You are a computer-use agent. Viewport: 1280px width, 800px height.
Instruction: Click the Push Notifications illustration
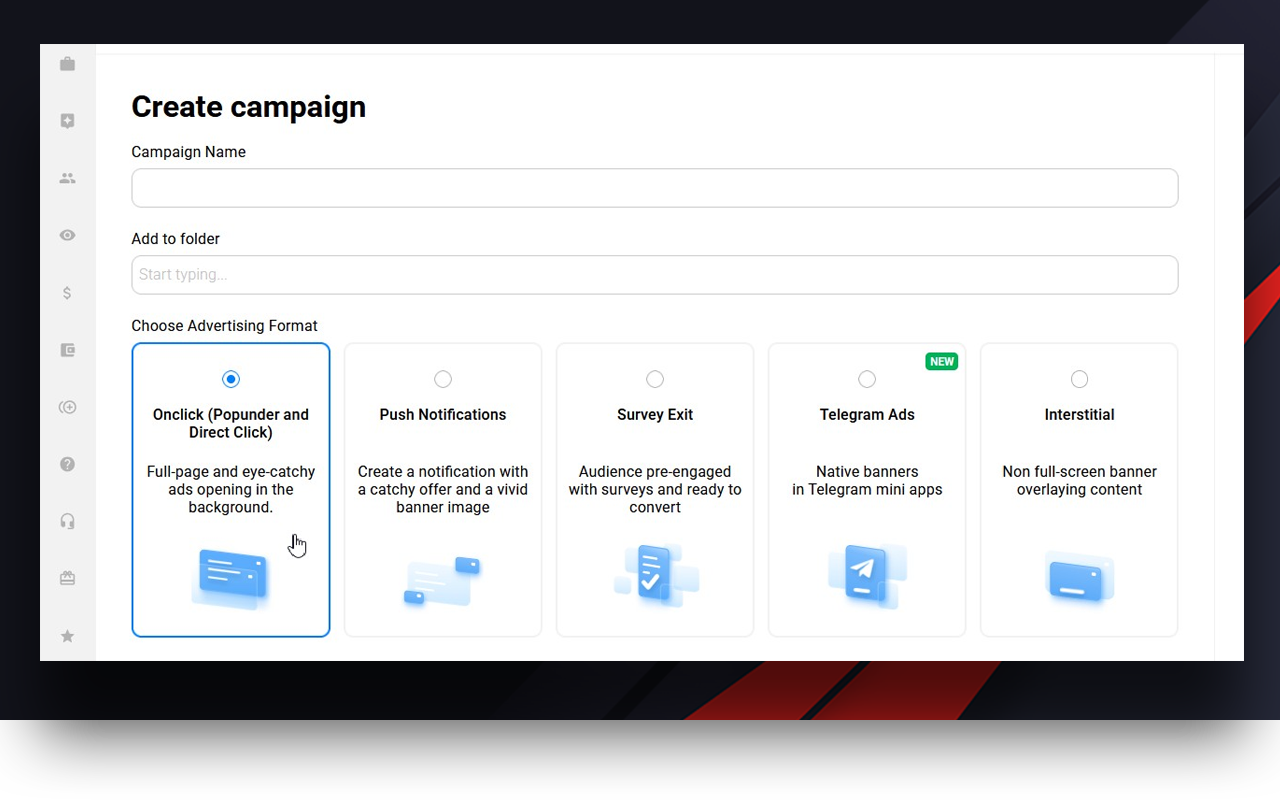[x=443, y=580]
